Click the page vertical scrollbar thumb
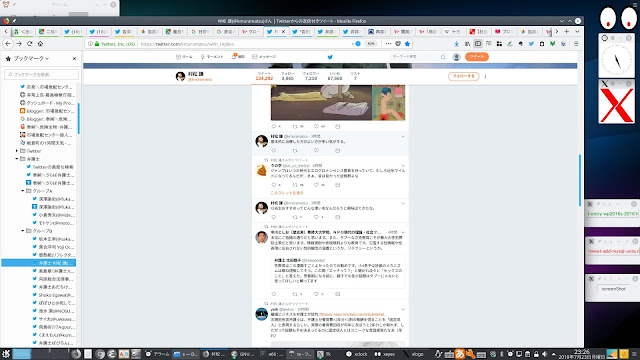Screen dimensions: 640x360 580,180
